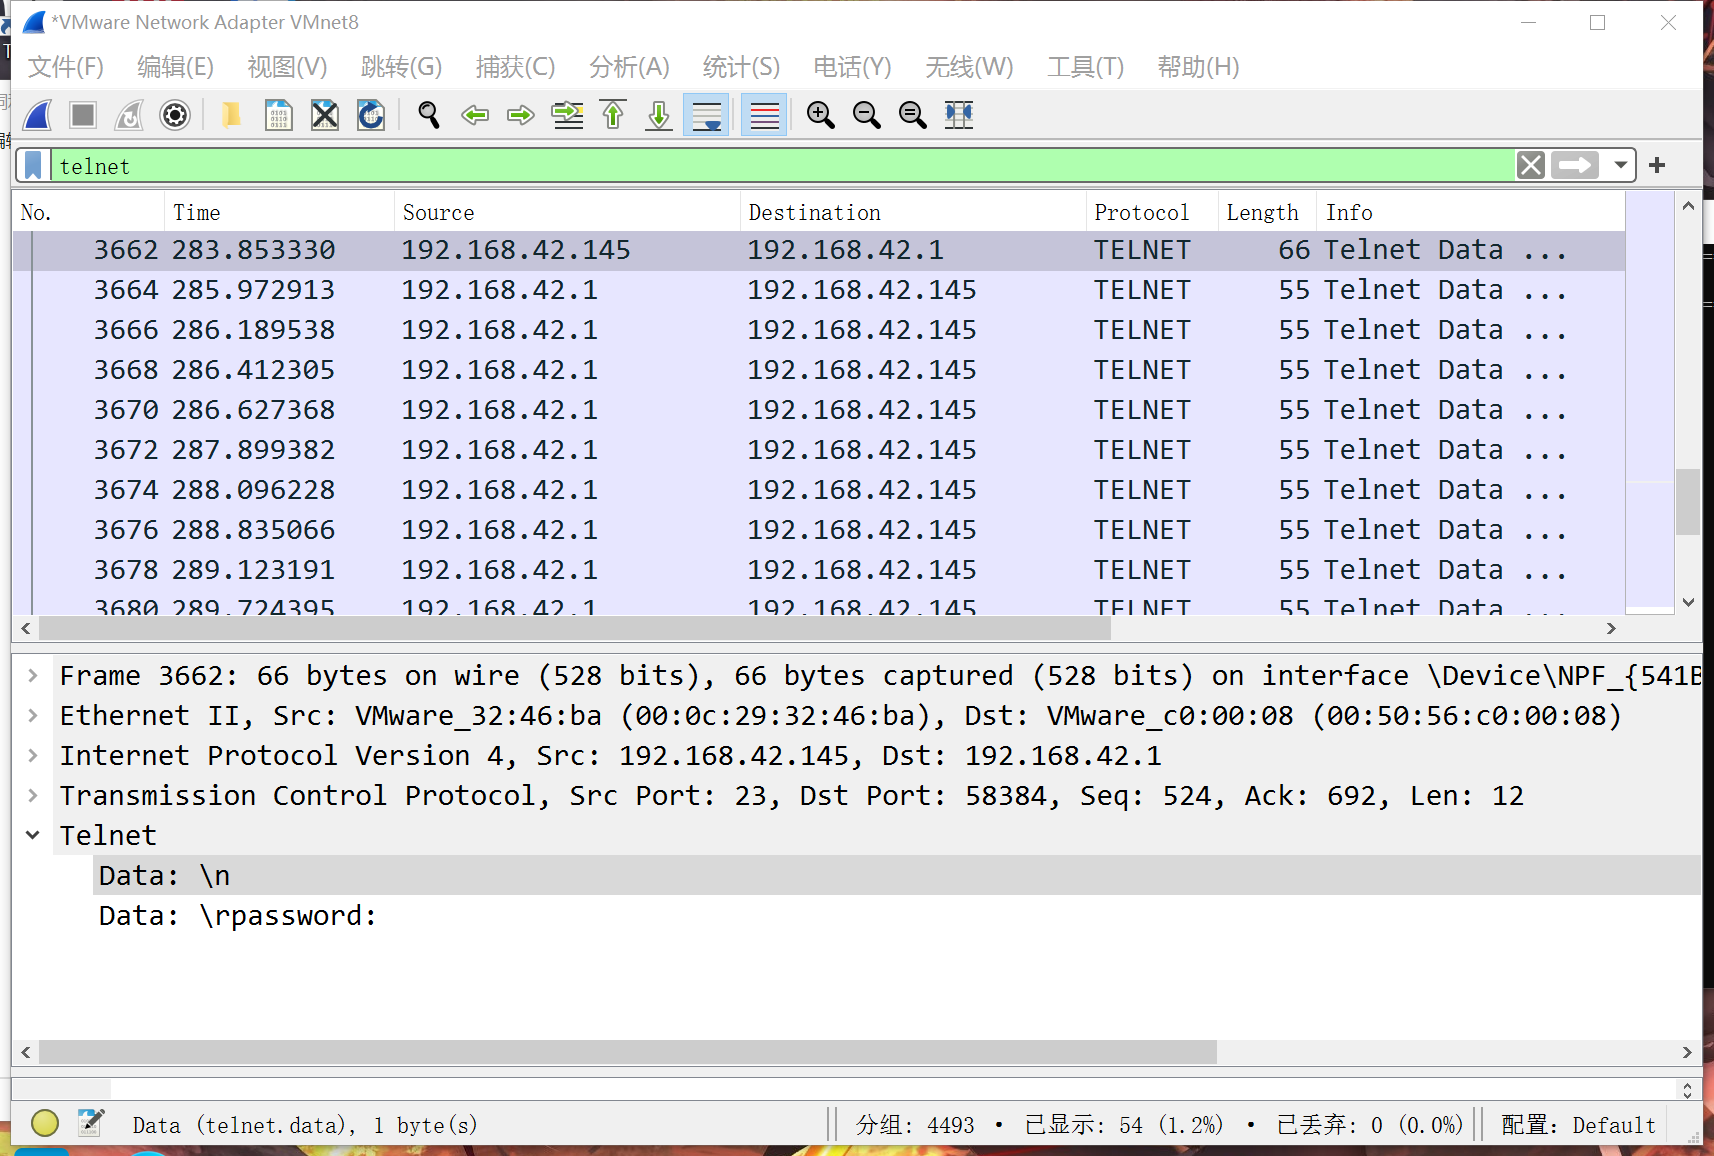The width and height of the screenshot is (1714, 1156).
Task: Collapse the Telnet section
Action: tap(33, 835)
